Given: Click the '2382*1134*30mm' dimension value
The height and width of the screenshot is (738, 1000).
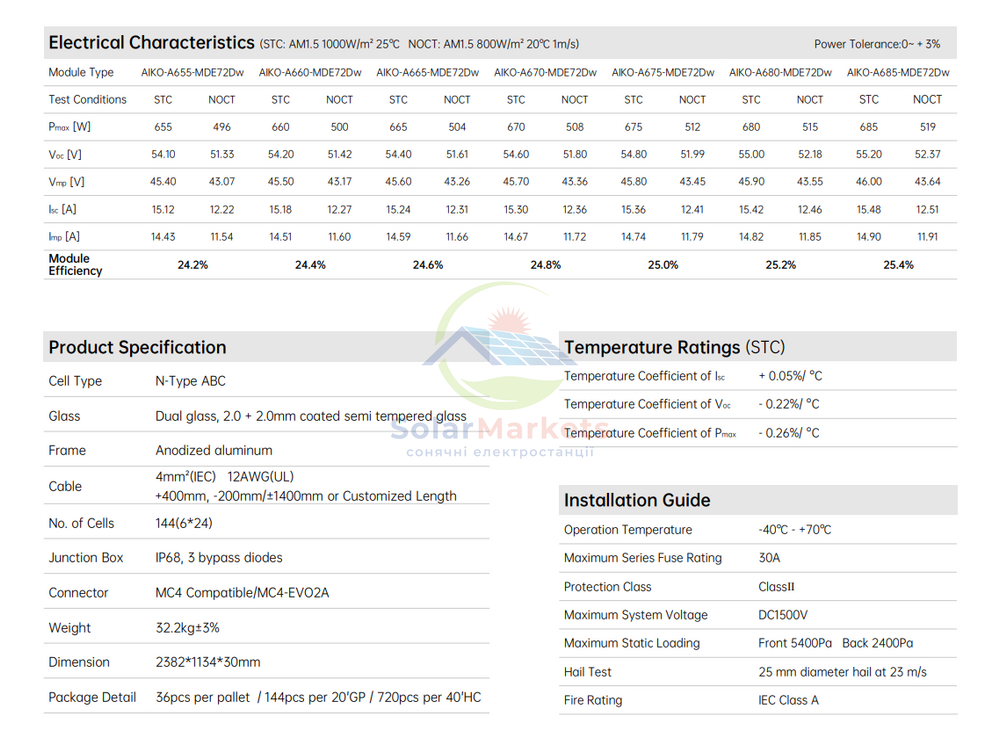Looking at the screenshot, I should coord(208,663).
